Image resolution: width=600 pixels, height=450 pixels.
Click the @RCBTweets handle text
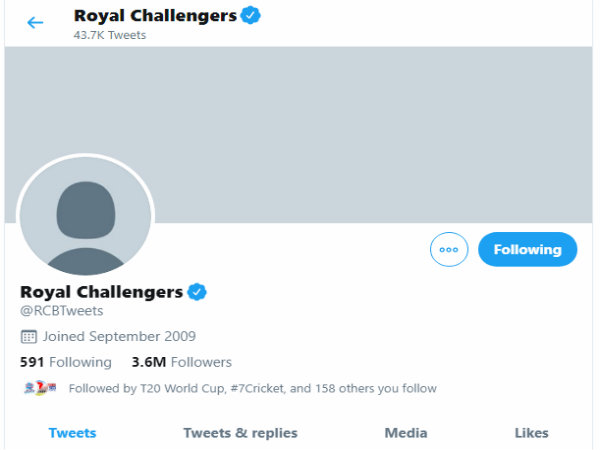(x=62, y=311)
